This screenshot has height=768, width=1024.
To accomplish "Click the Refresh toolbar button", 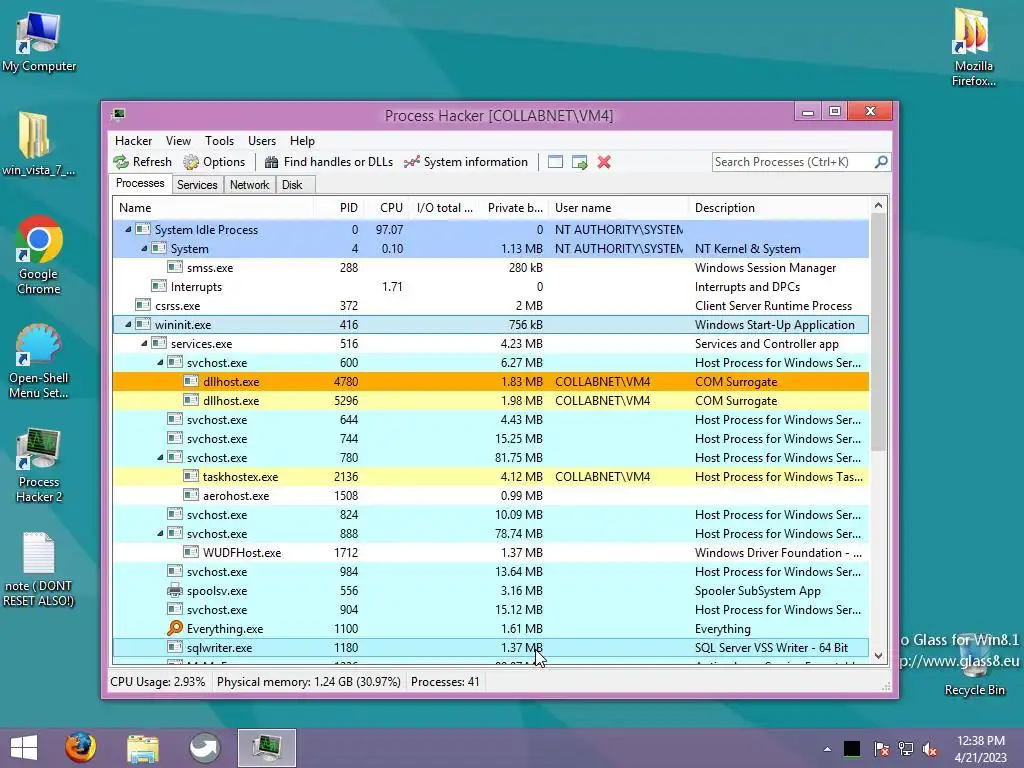I will (x=142, y=162).
